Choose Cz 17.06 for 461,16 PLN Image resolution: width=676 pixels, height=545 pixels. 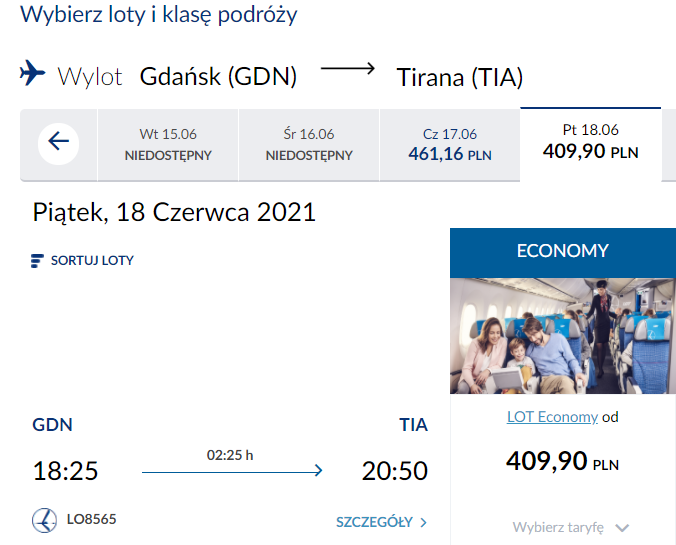tap(450, 145)
